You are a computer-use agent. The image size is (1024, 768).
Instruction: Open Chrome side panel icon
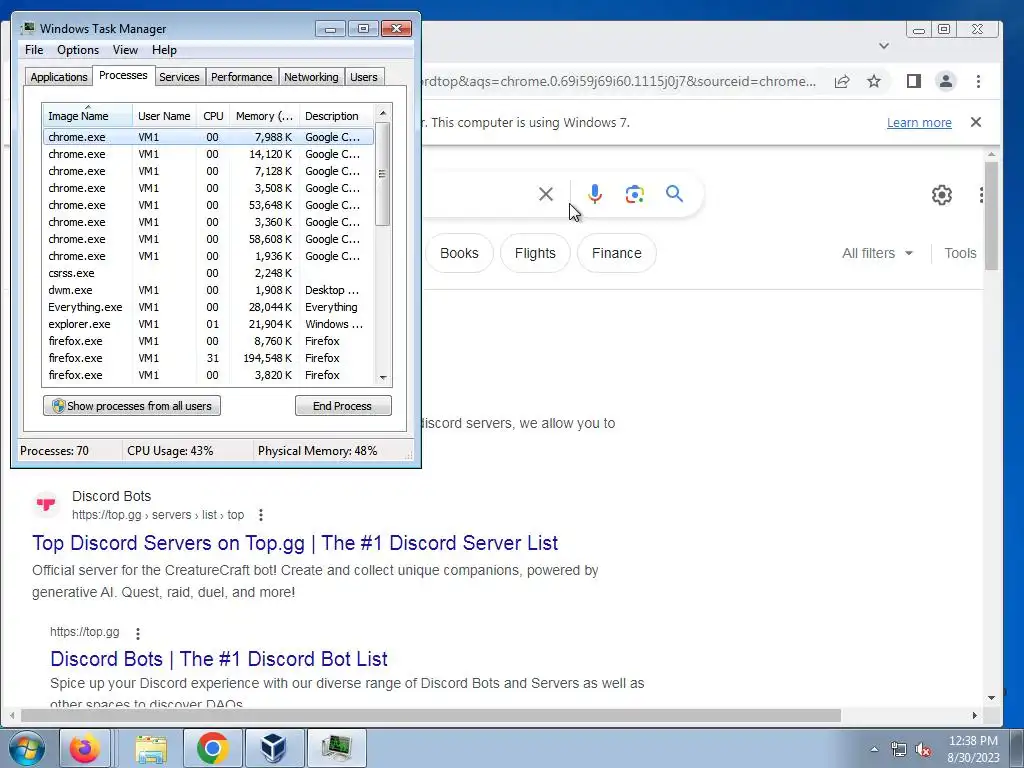(x=914, y=81)
